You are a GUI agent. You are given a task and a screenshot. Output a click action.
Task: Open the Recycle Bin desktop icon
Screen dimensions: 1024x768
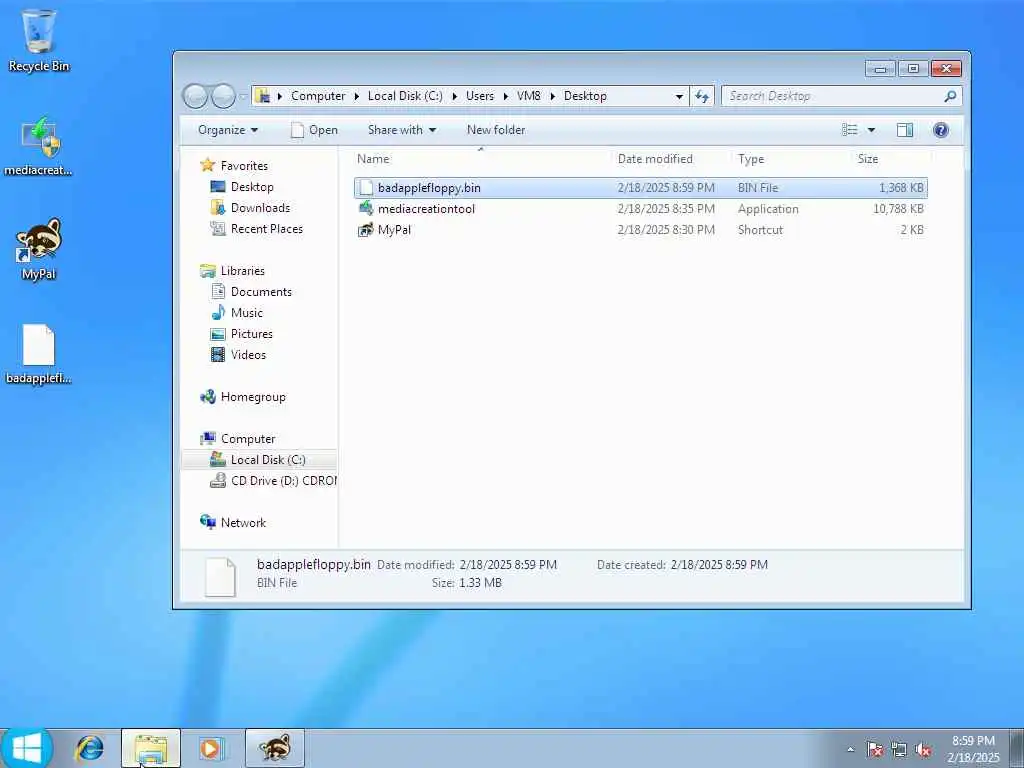[39, 40]
